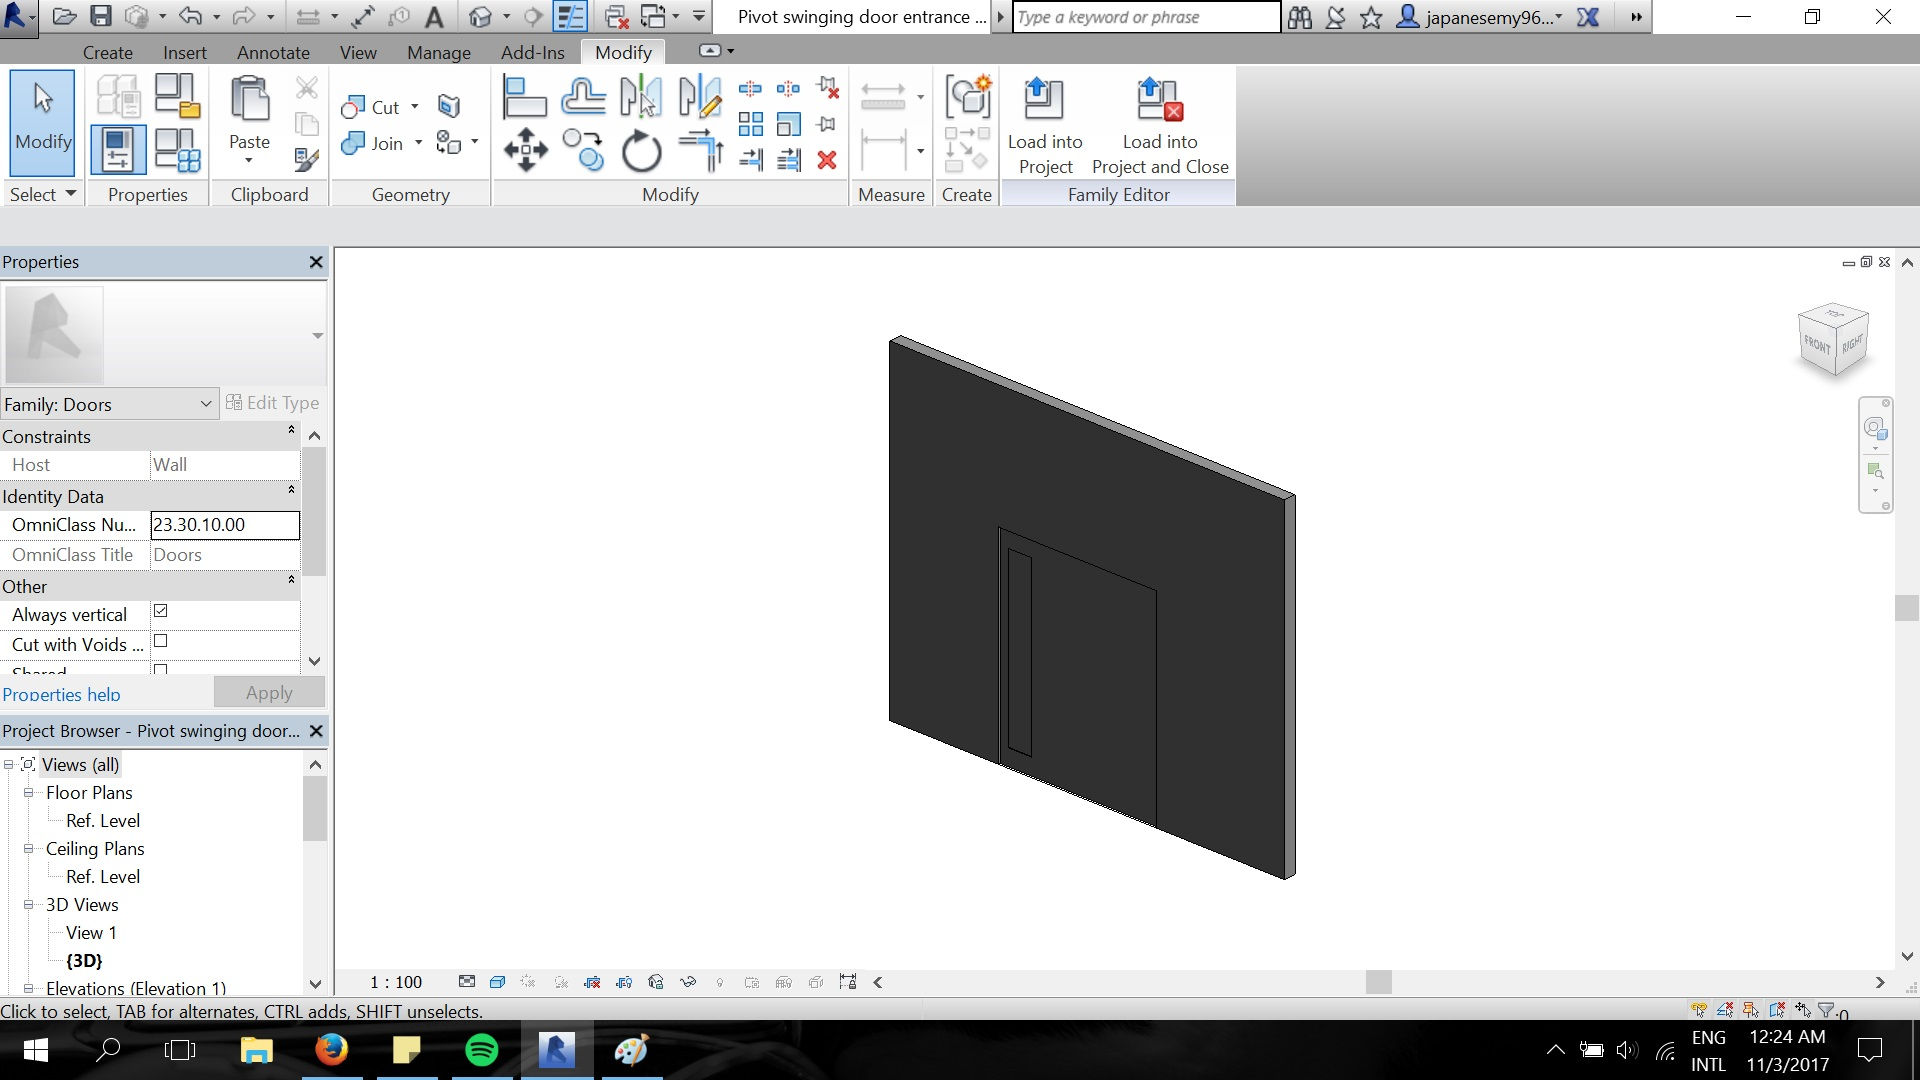Click the search keyword input box
The width and height of the screenshot is (1920, 1080).
point(1146,17)
